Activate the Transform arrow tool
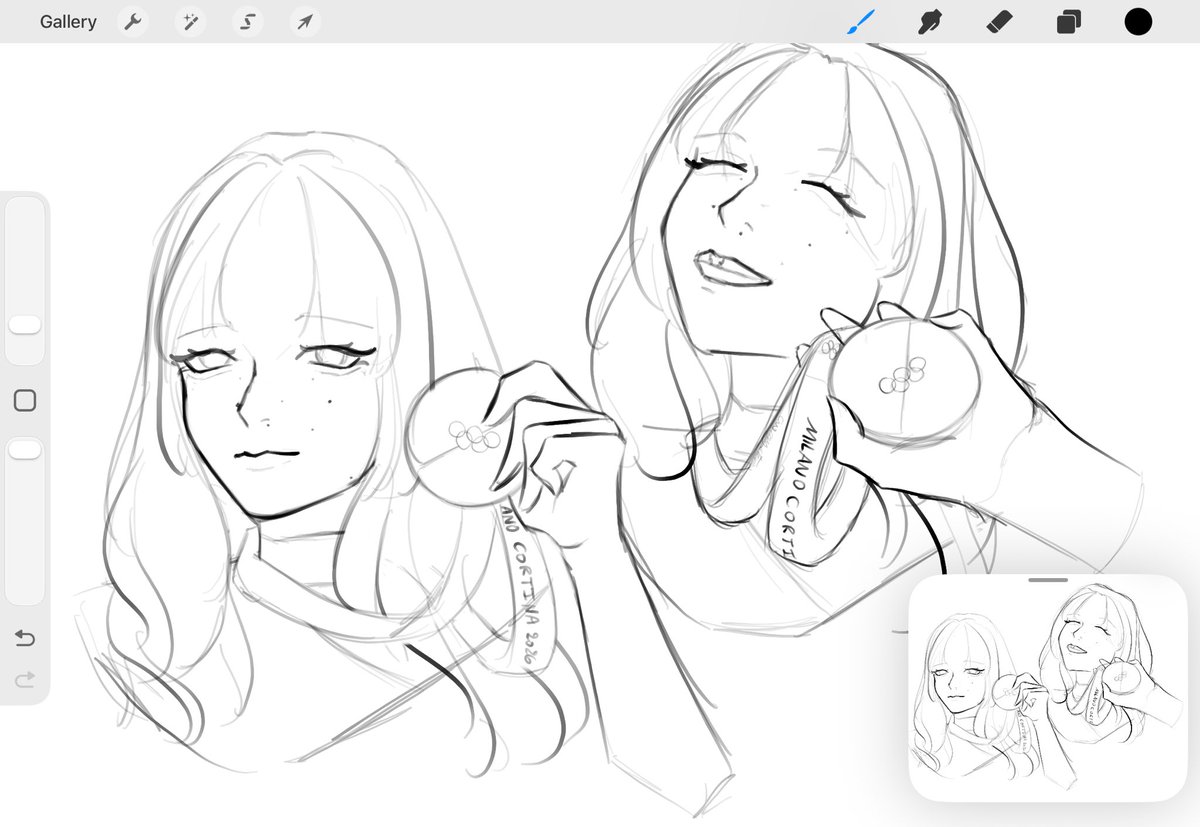This screenshot has width=1200, height=827. pos(304,21)
